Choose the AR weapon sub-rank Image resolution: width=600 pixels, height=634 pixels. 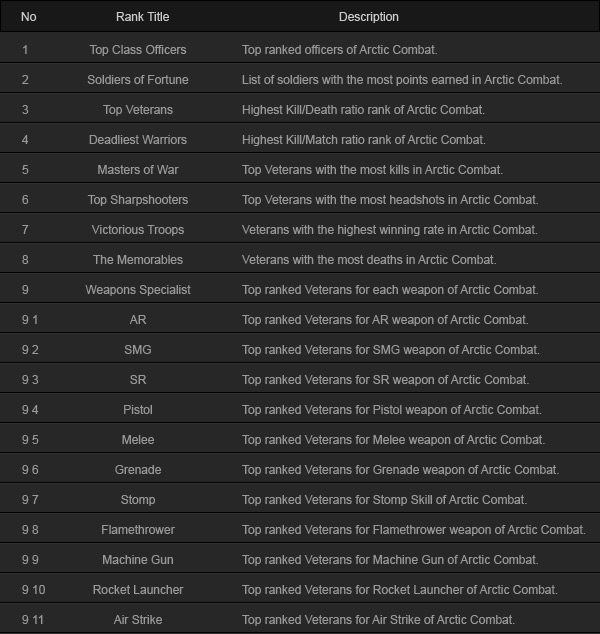point(138,319)
